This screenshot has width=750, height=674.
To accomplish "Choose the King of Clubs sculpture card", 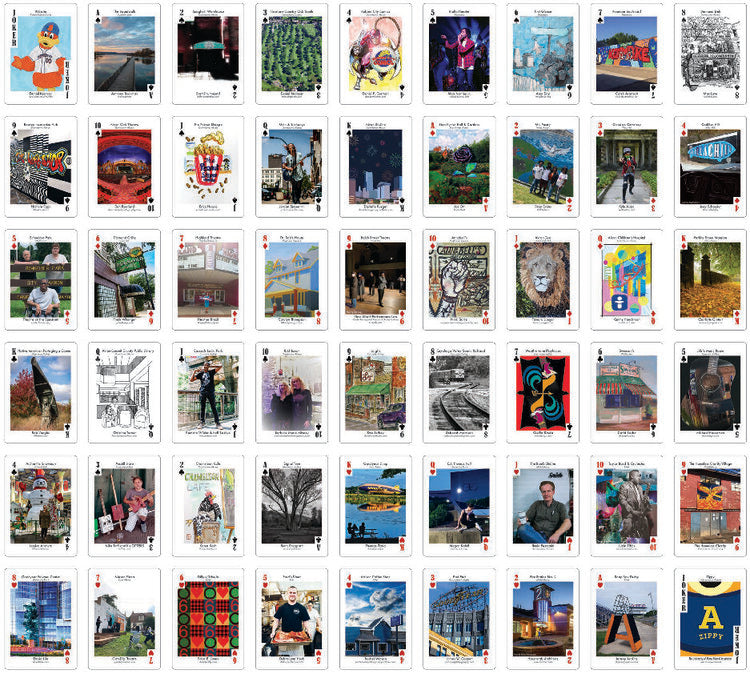I will 41,393.
